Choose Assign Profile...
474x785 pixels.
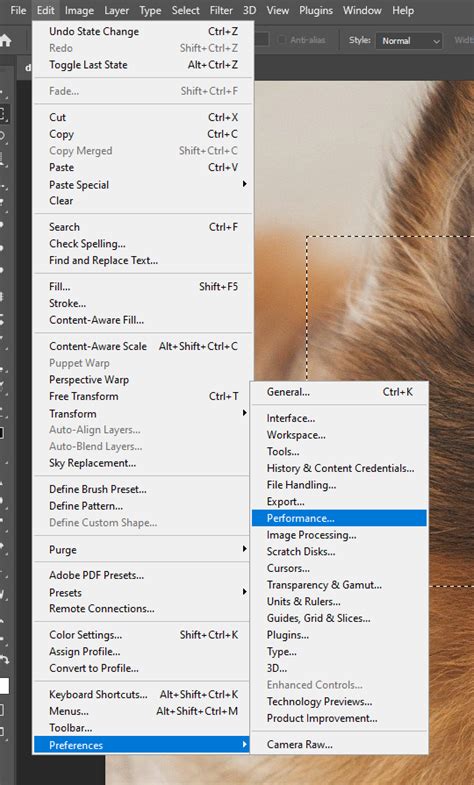tap(143, 651)
